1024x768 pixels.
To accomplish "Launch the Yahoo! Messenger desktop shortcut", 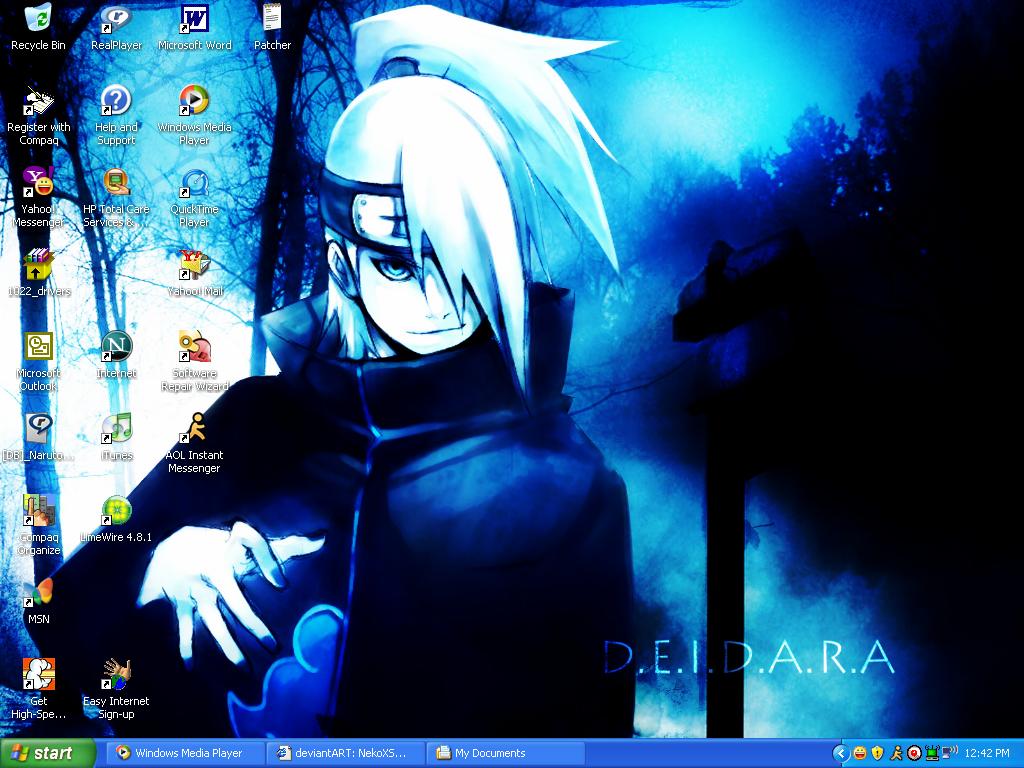I will coord(39,198).
